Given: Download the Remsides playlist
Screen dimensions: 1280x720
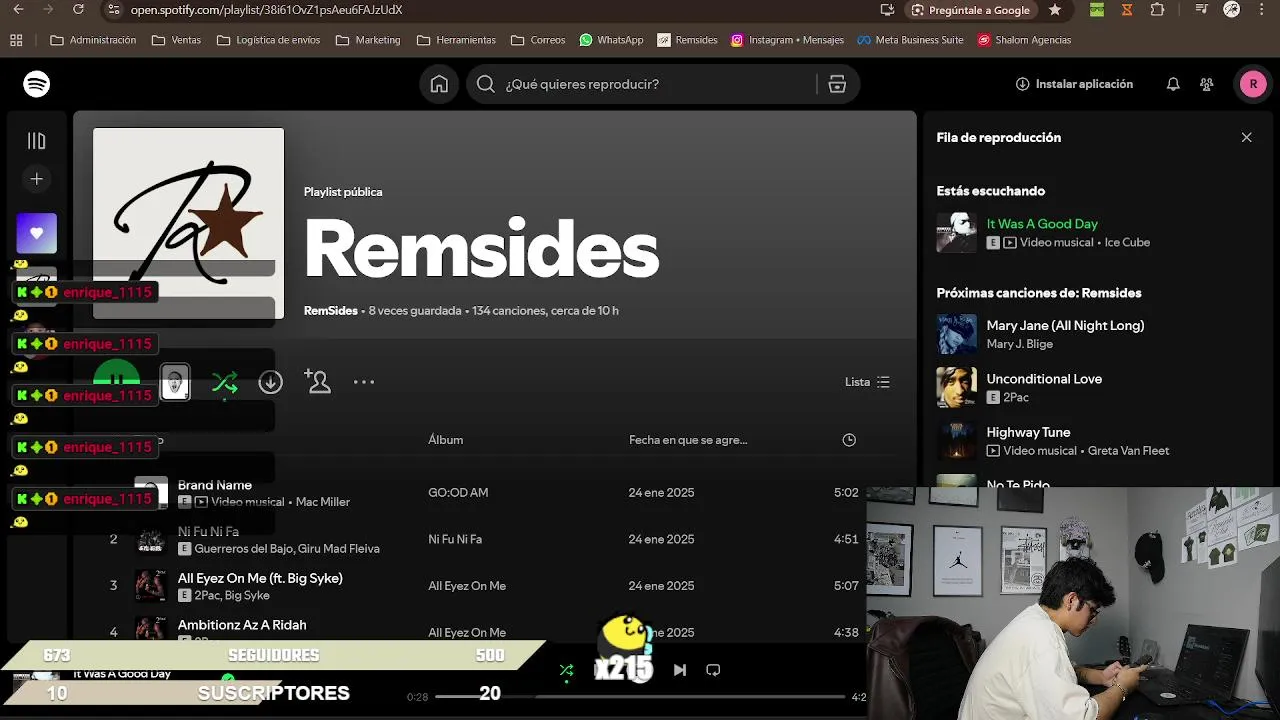Looking at the screenshot, I should [271, 382].
